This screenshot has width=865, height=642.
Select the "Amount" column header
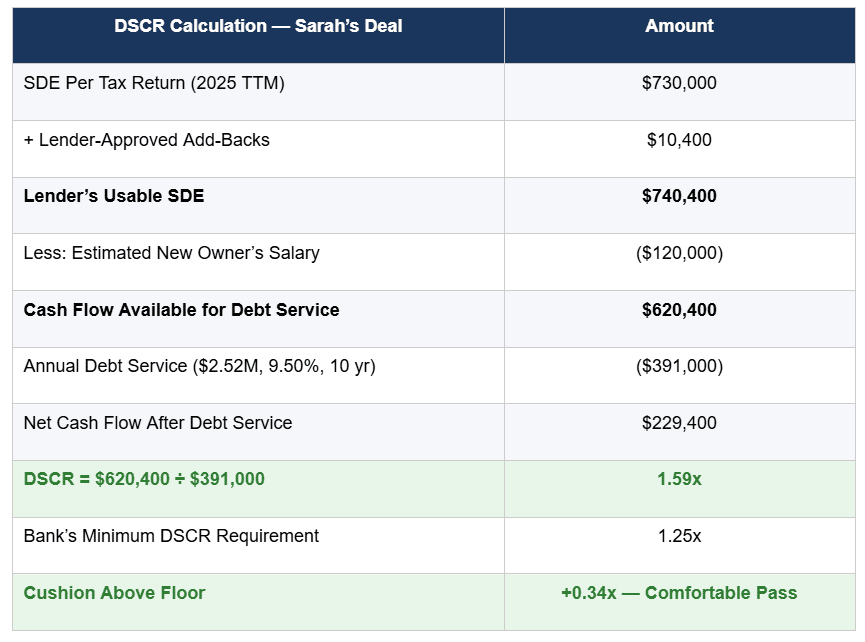[x=679, y=26]
